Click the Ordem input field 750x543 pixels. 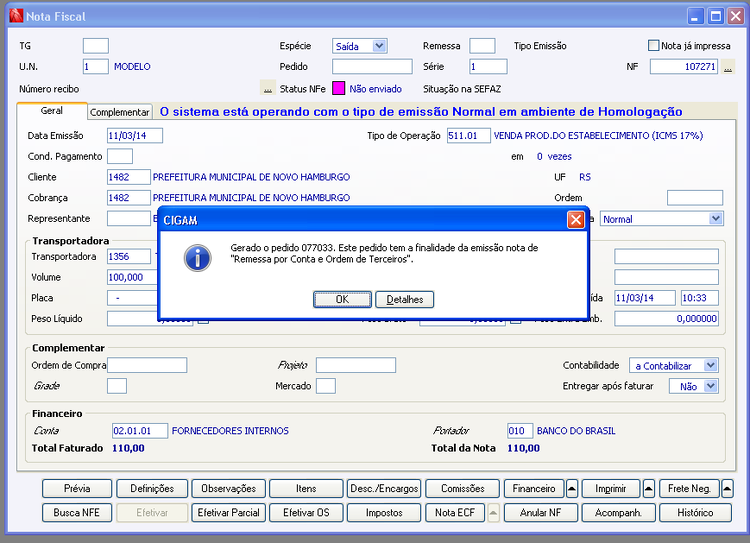[695, 198]
